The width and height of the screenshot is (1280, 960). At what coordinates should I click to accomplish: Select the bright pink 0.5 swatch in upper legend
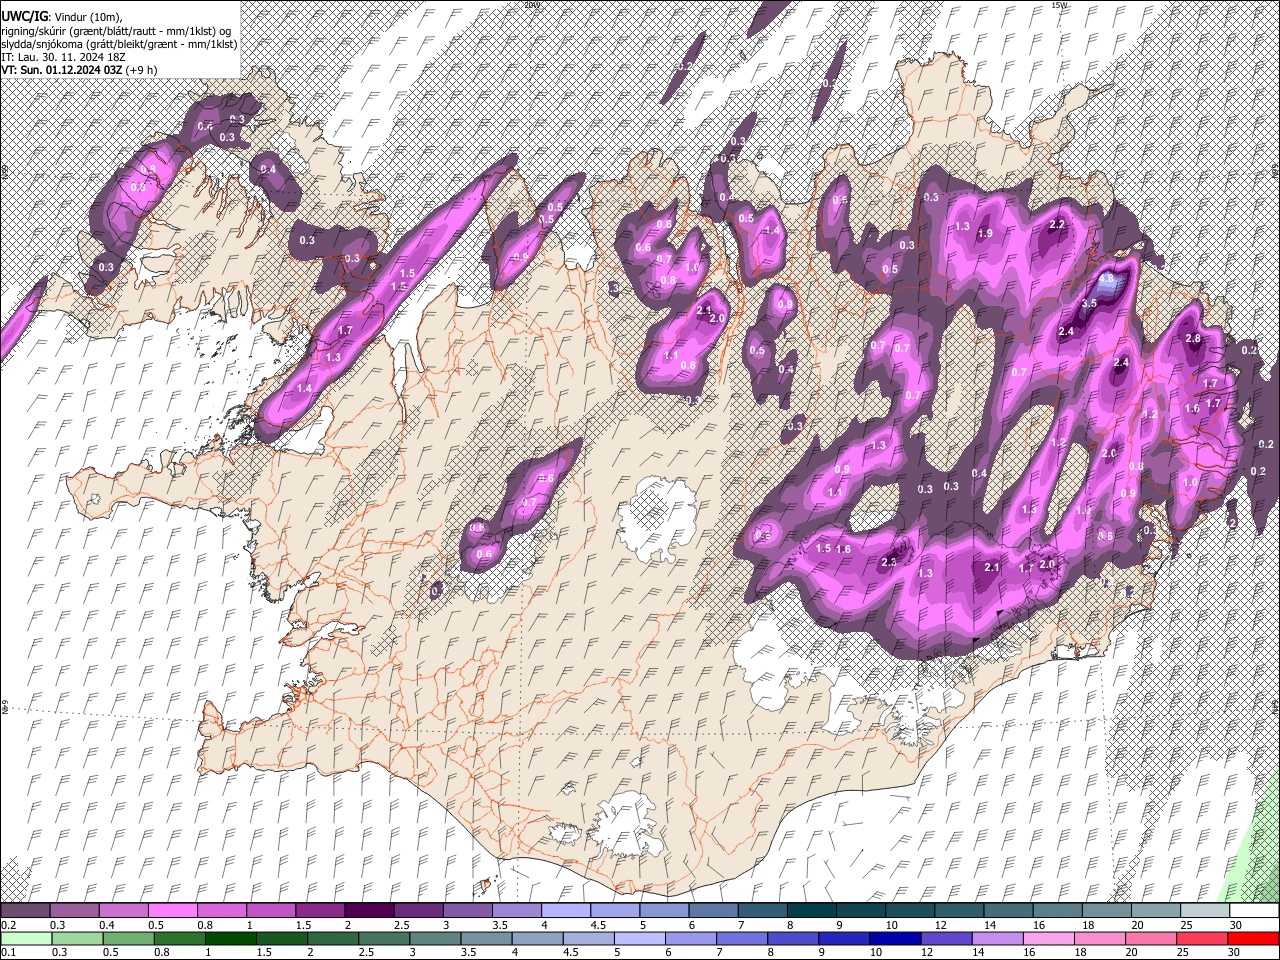[x=172, y=911]
